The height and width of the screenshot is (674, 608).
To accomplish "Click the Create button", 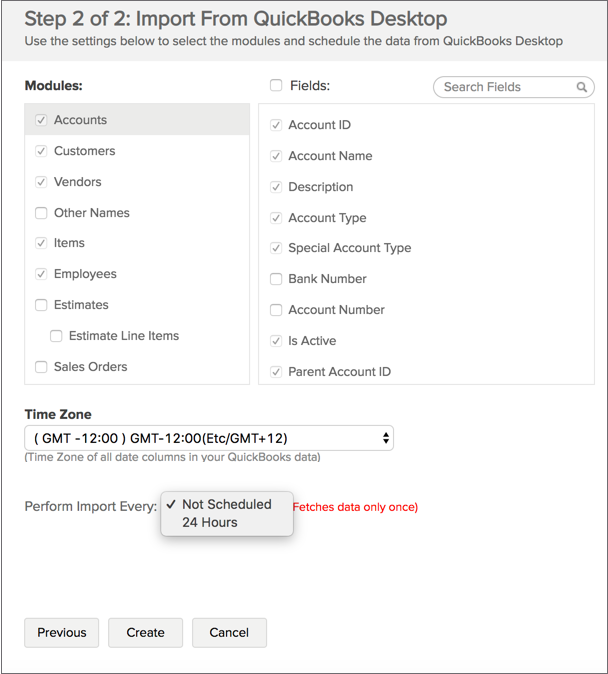I will click(145, 633).
